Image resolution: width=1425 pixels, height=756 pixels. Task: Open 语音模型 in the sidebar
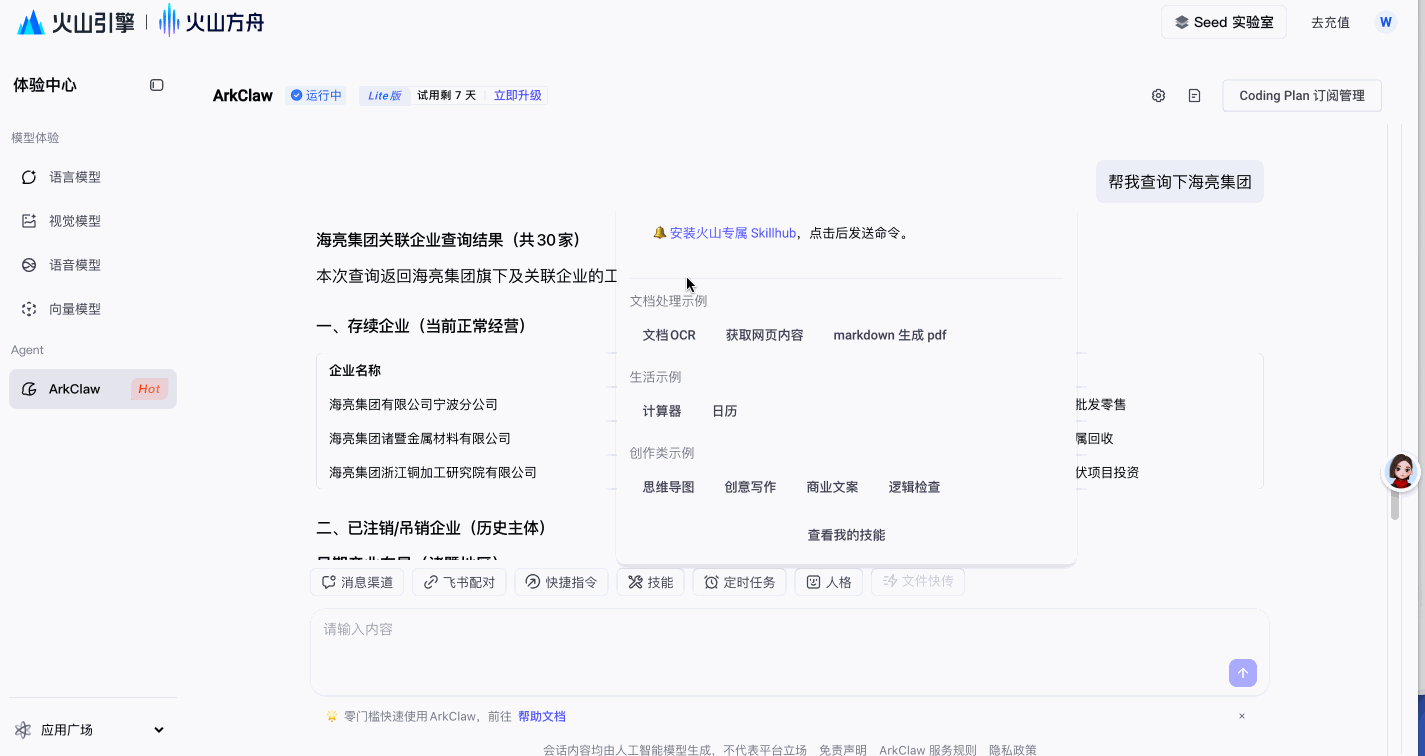pyautogui.click(x=93, y=265)
